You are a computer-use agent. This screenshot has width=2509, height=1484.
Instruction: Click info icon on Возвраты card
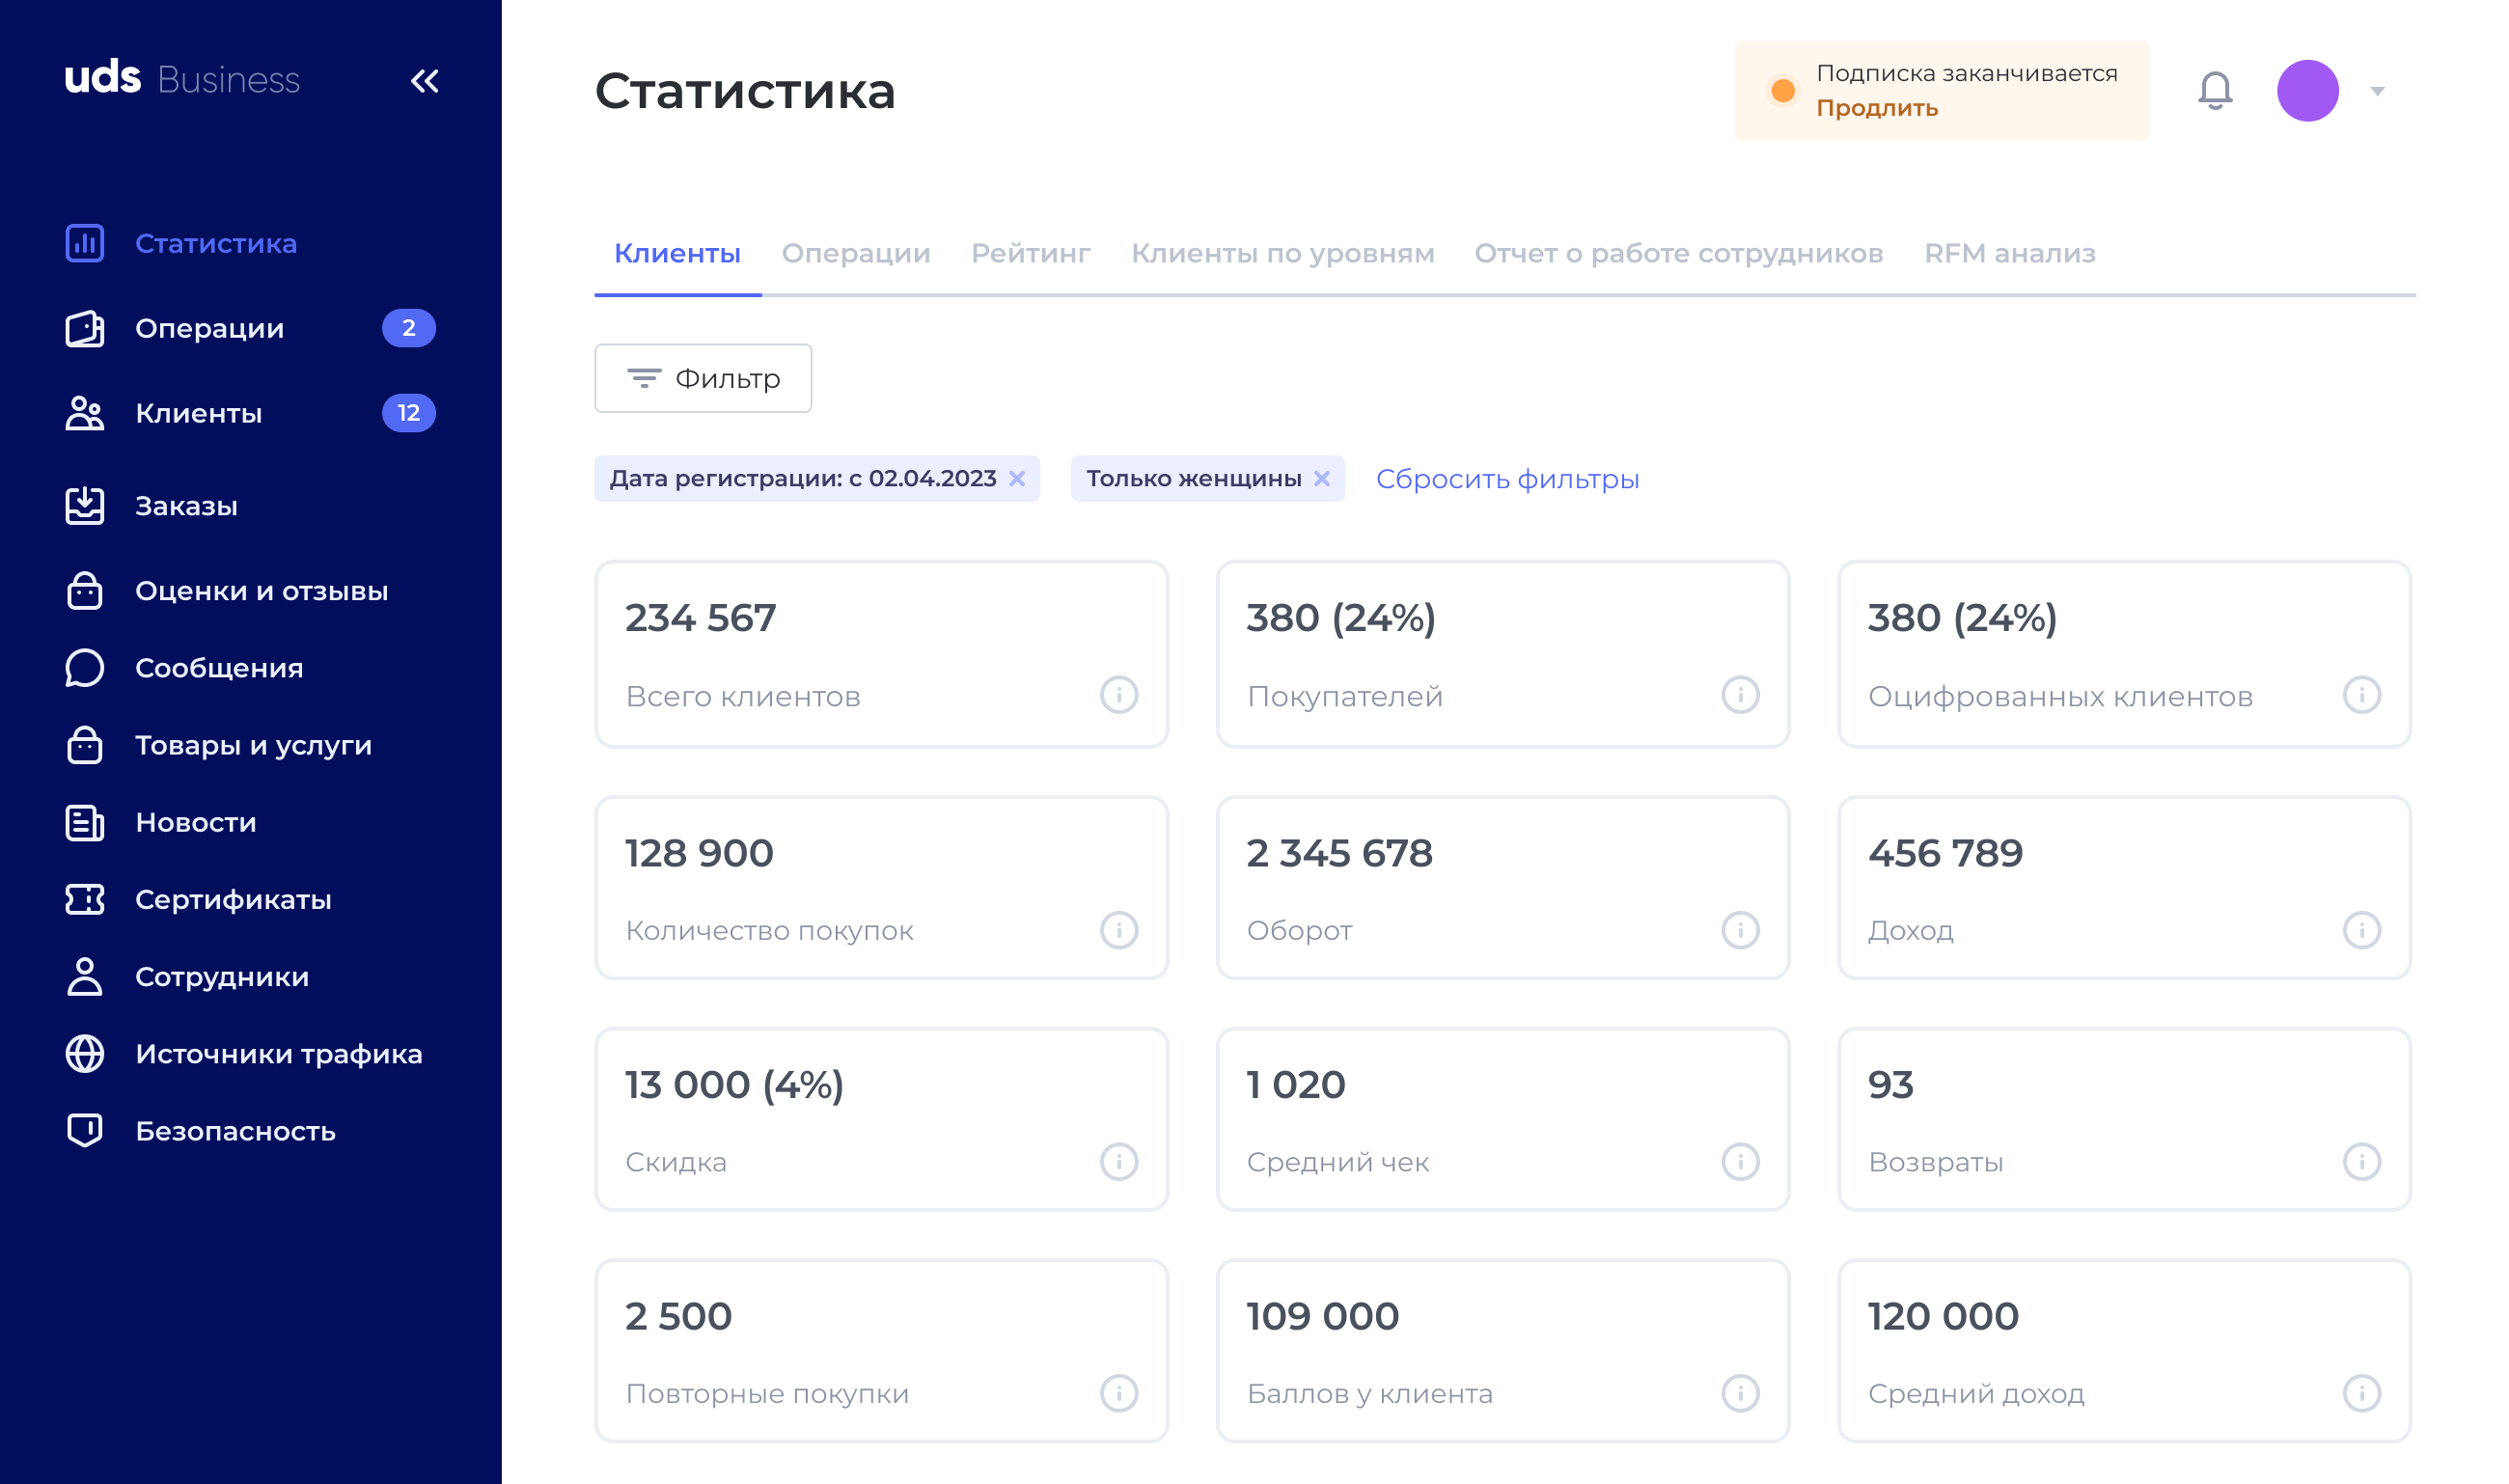click(2360, 1161)
